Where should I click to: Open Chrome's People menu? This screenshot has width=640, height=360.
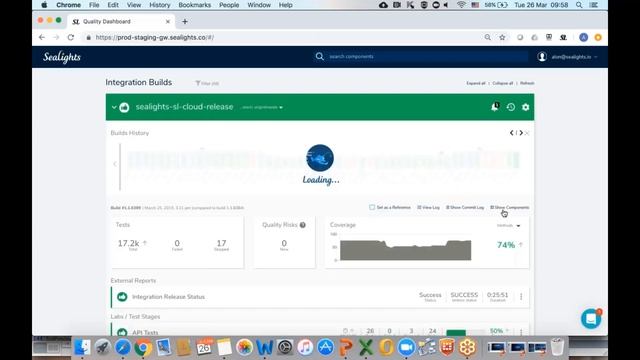point(229,5)
